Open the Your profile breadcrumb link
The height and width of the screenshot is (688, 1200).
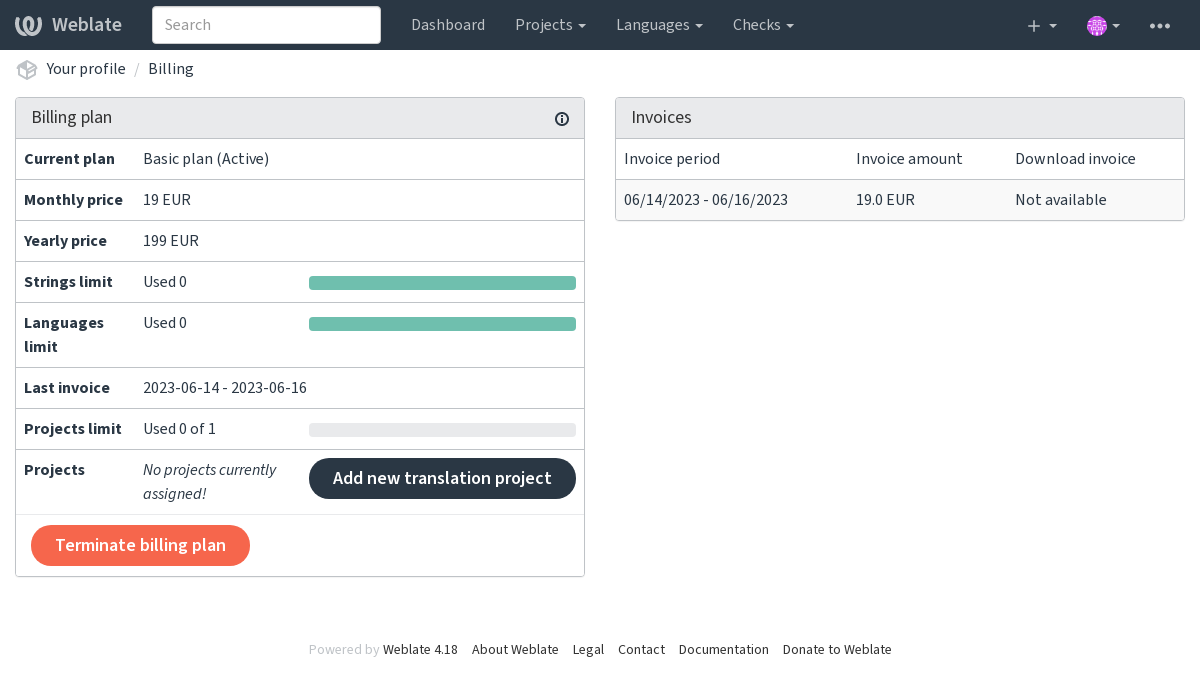click(x=86, y=69)
